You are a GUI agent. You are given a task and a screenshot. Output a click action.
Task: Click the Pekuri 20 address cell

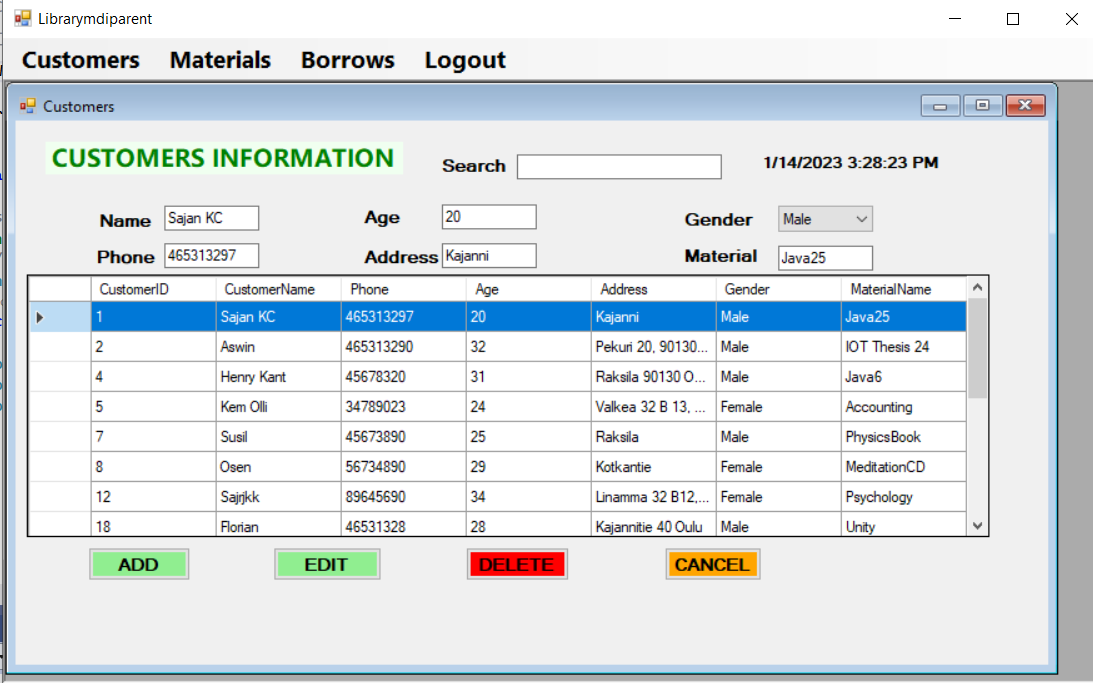(653, 346)
